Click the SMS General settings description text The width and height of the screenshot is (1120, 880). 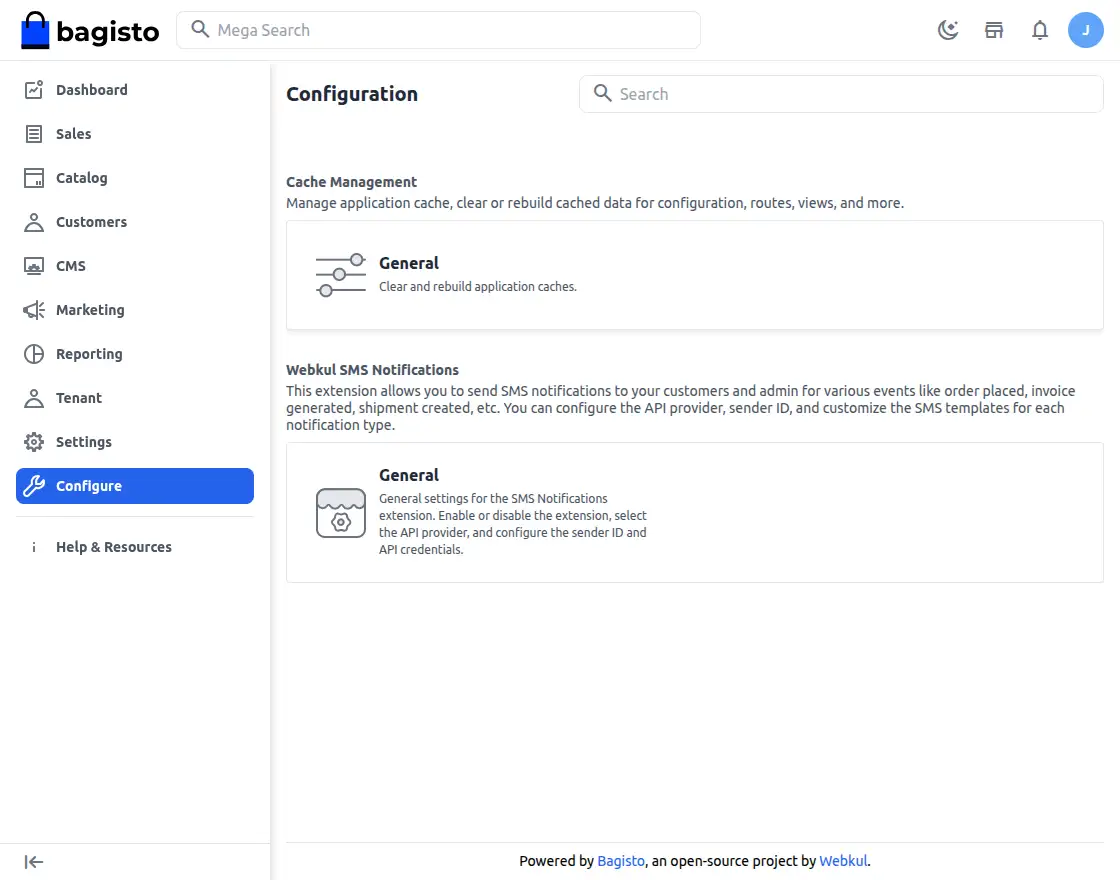pyautogui.click(x=513, y=524)
